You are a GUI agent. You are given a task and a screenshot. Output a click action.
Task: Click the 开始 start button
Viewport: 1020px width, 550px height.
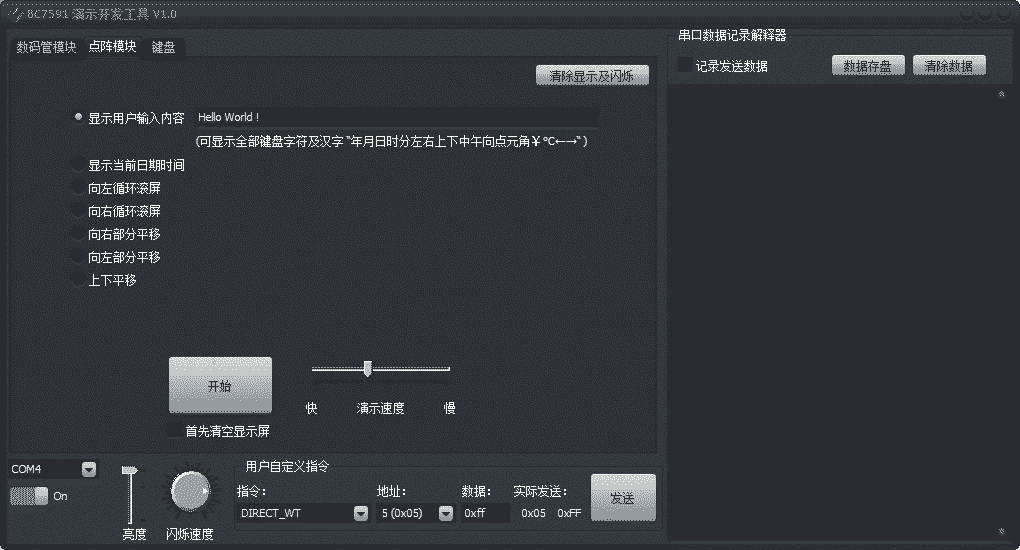click(221, 385)
